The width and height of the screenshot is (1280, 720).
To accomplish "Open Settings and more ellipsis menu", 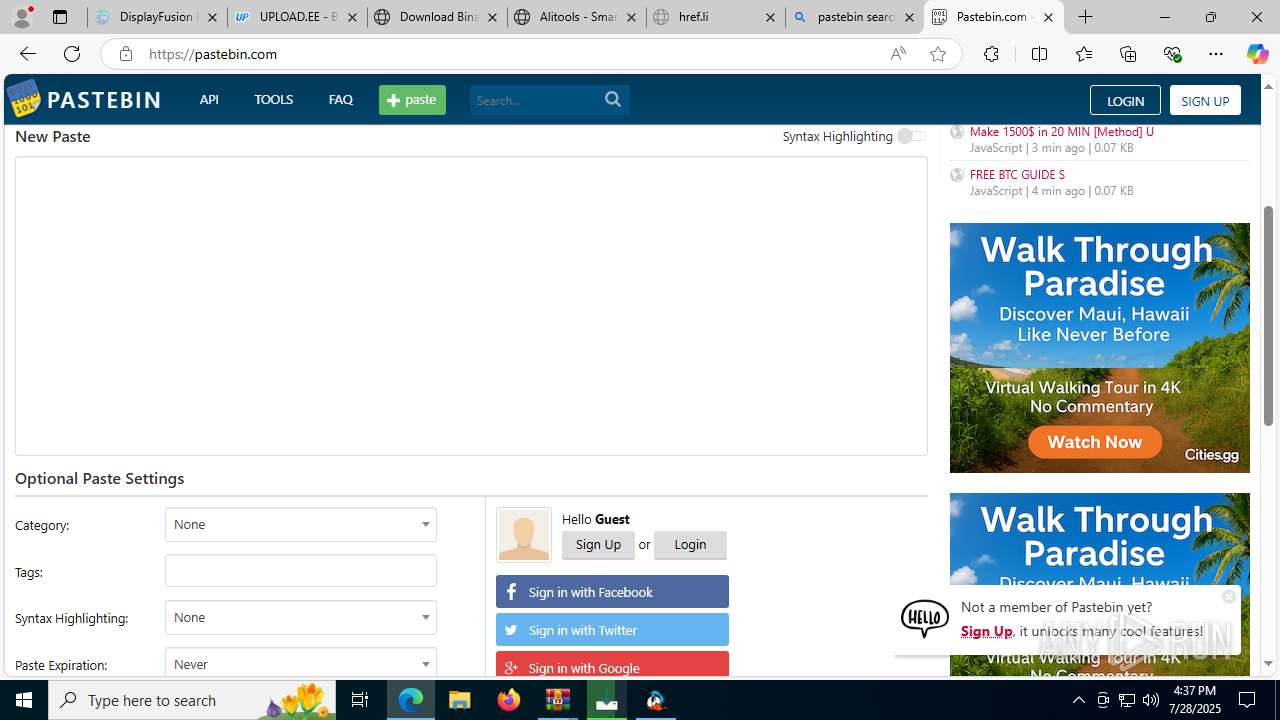I will tap(1216, 54).
